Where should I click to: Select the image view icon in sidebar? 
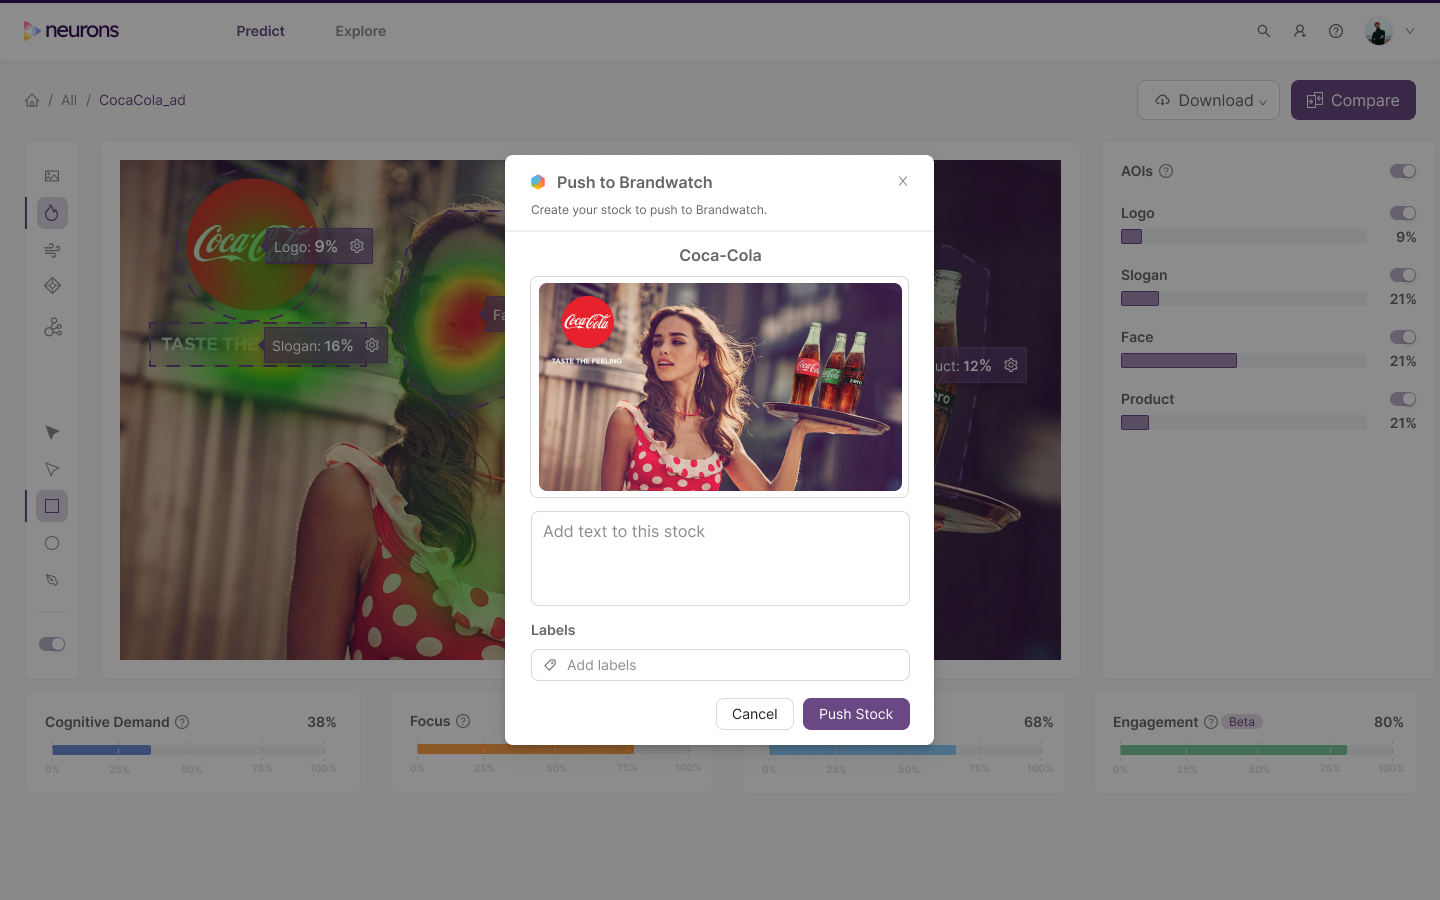[x=52, y=176]
